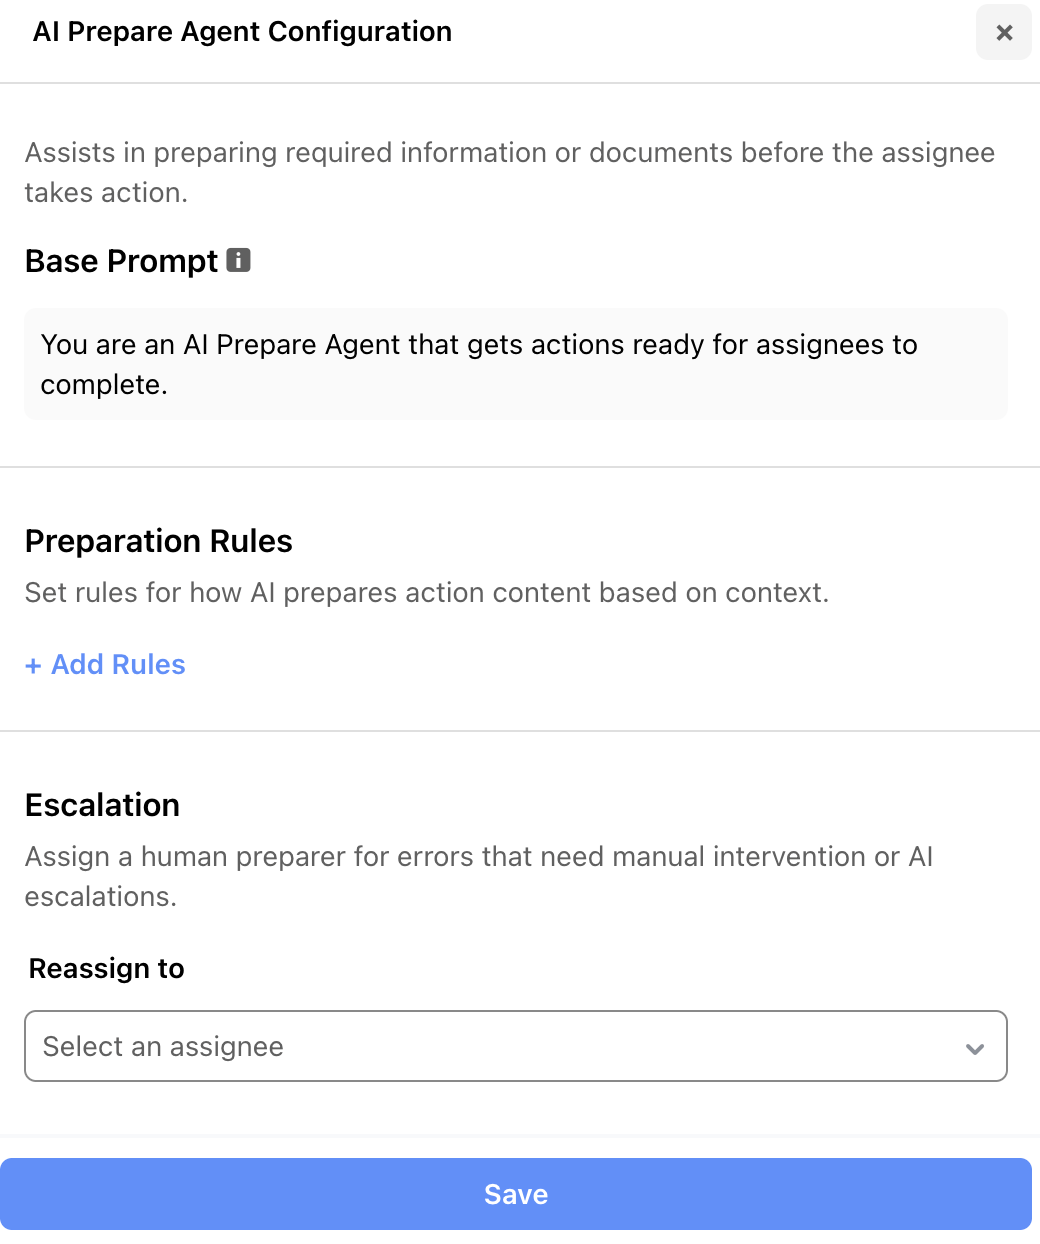
Task: Click the 'Set rules for how AI prepares' text
Action: point(427,593)
